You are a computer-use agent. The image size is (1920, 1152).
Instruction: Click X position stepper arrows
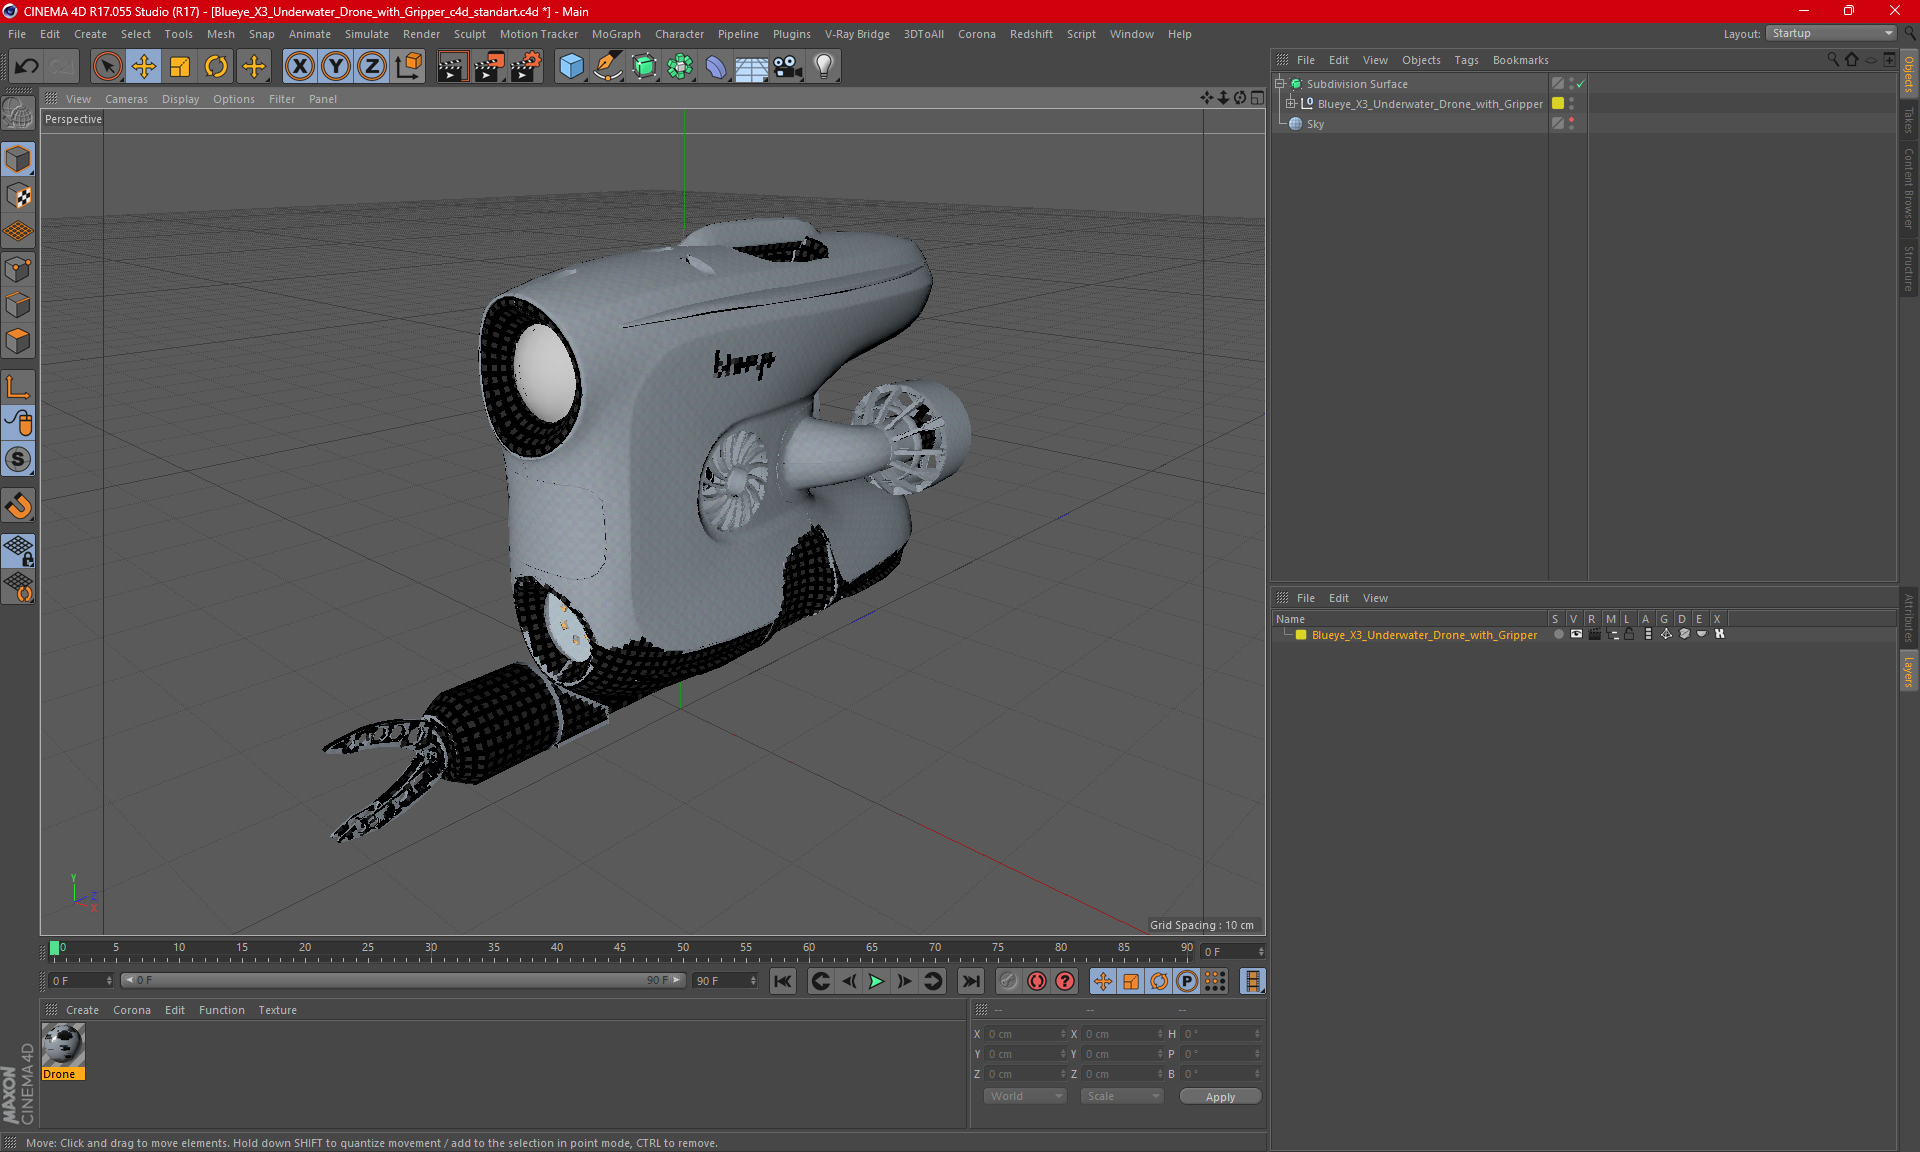(1063, 1034)
